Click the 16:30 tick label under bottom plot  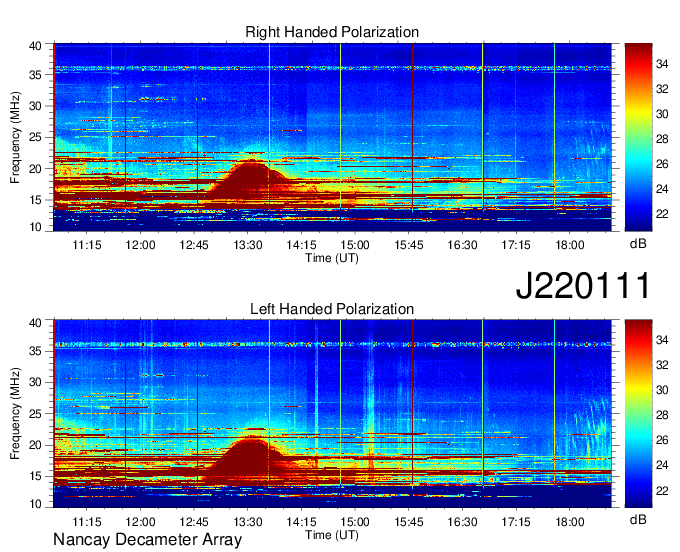462,522
